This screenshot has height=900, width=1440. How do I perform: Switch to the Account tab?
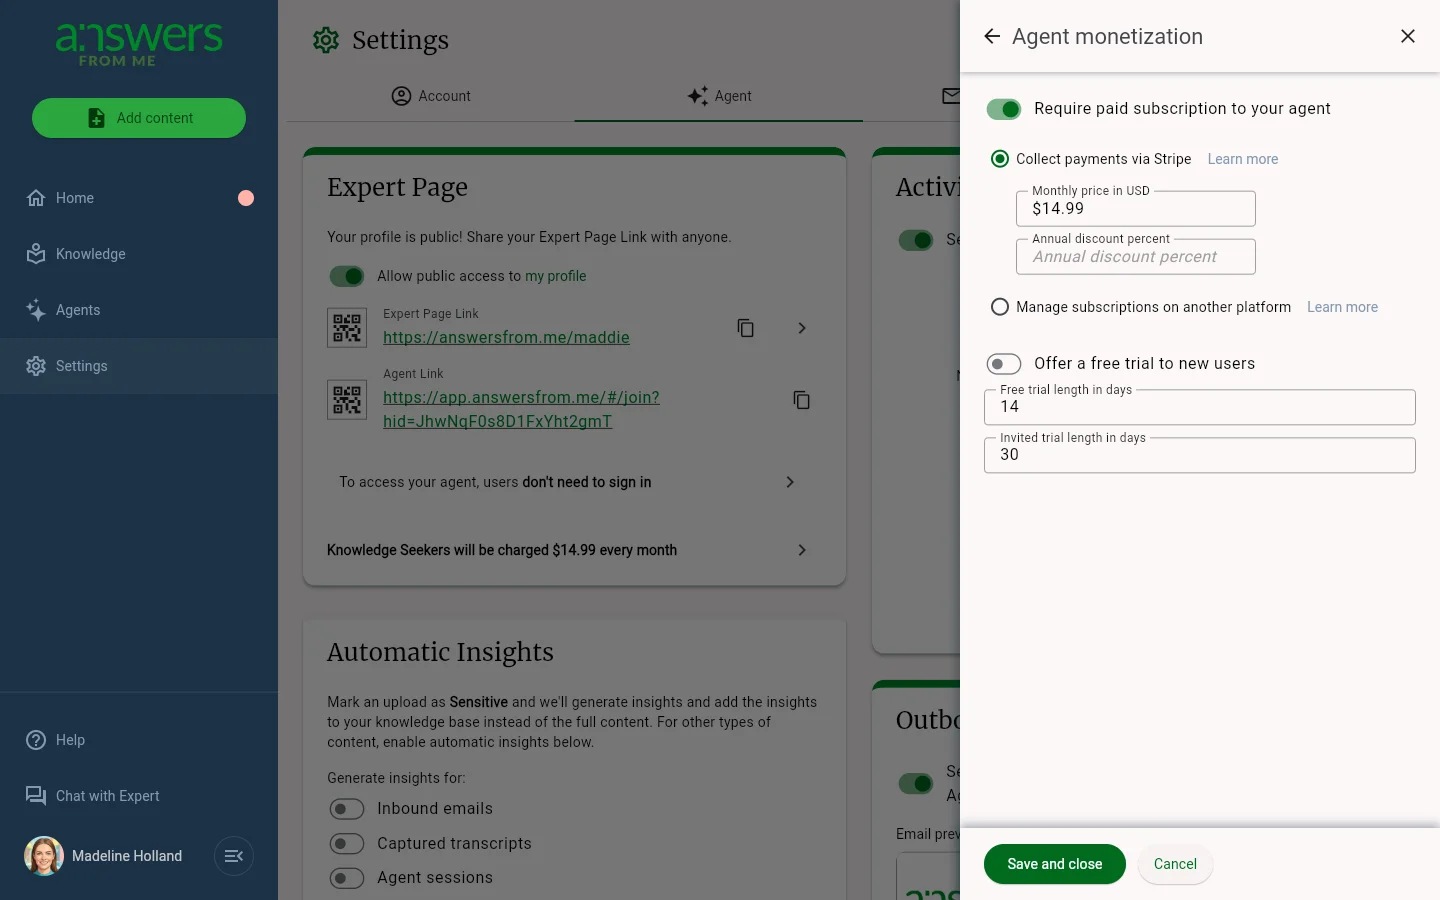click(x=431, y=96)
